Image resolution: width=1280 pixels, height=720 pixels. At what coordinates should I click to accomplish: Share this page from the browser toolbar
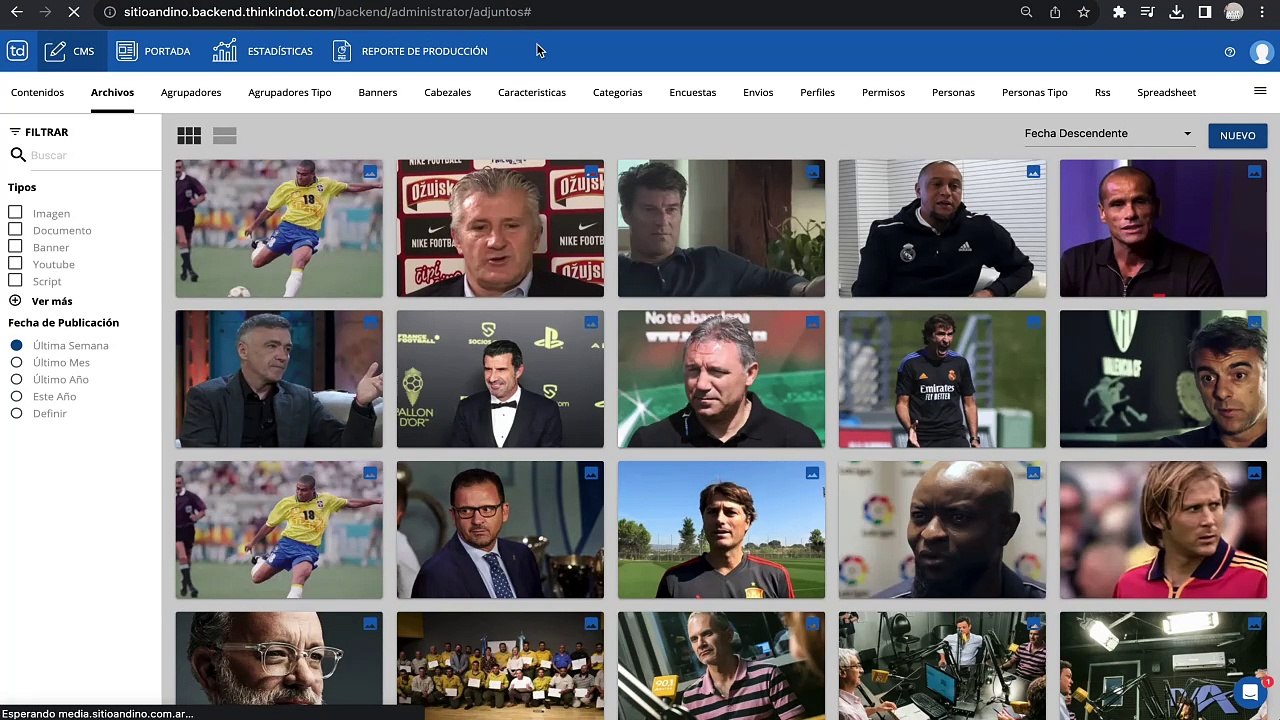coord(1055,12)
